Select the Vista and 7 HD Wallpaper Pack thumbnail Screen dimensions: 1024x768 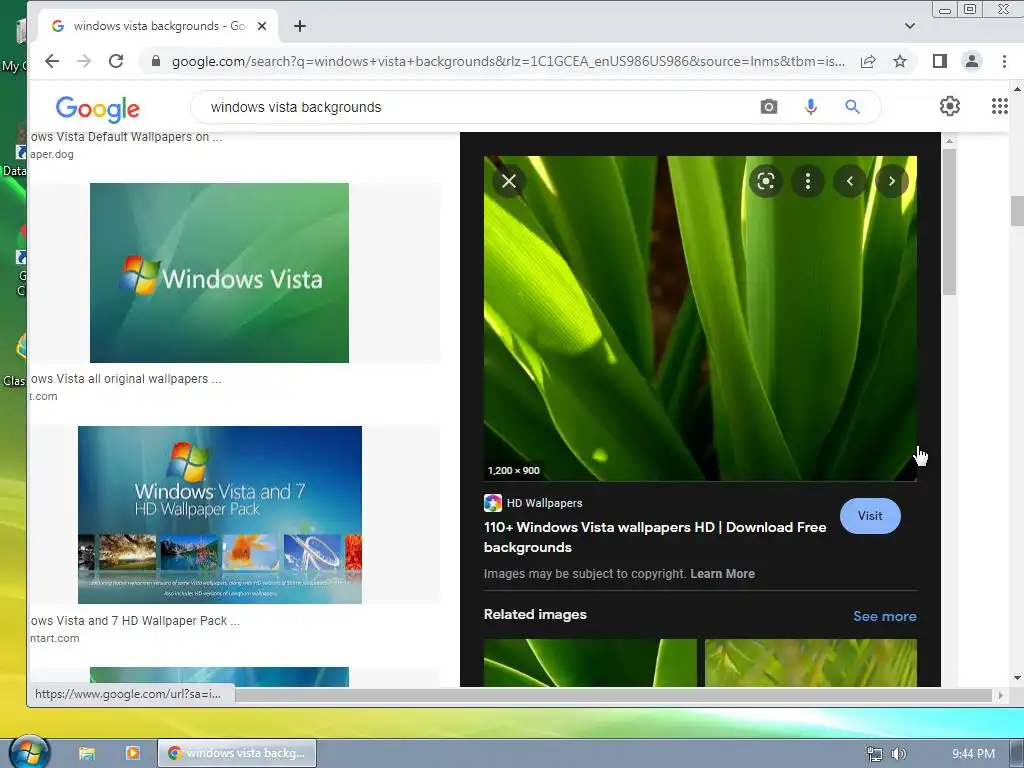tap(219, 515)
